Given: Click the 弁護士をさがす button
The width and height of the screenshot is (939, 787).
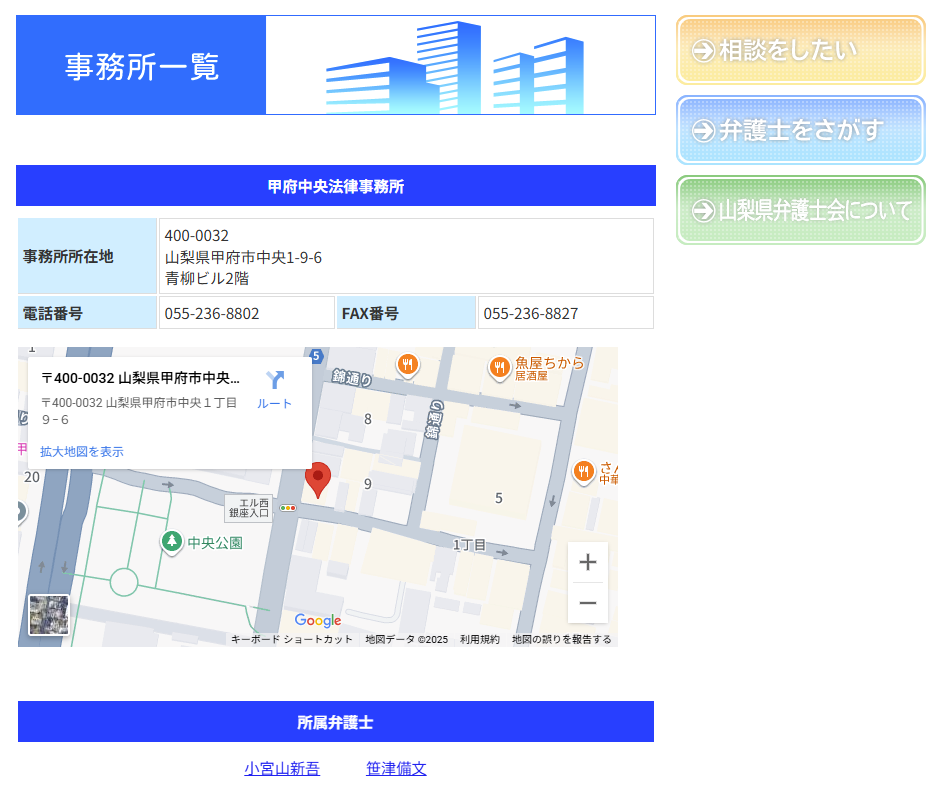Looking at the screenshot, I should tap(800, 130).
